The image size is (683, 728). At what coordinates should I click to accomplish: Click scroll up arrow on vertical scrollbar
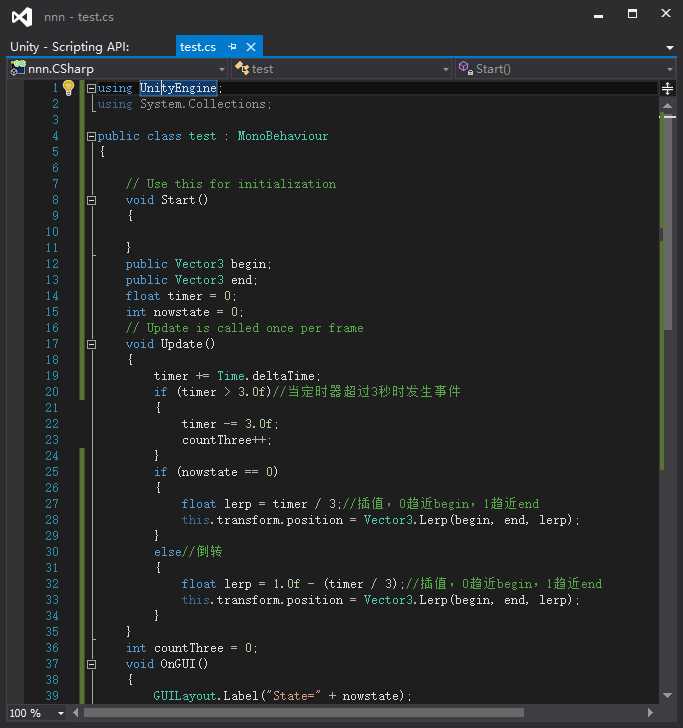(x=668, y=106)
